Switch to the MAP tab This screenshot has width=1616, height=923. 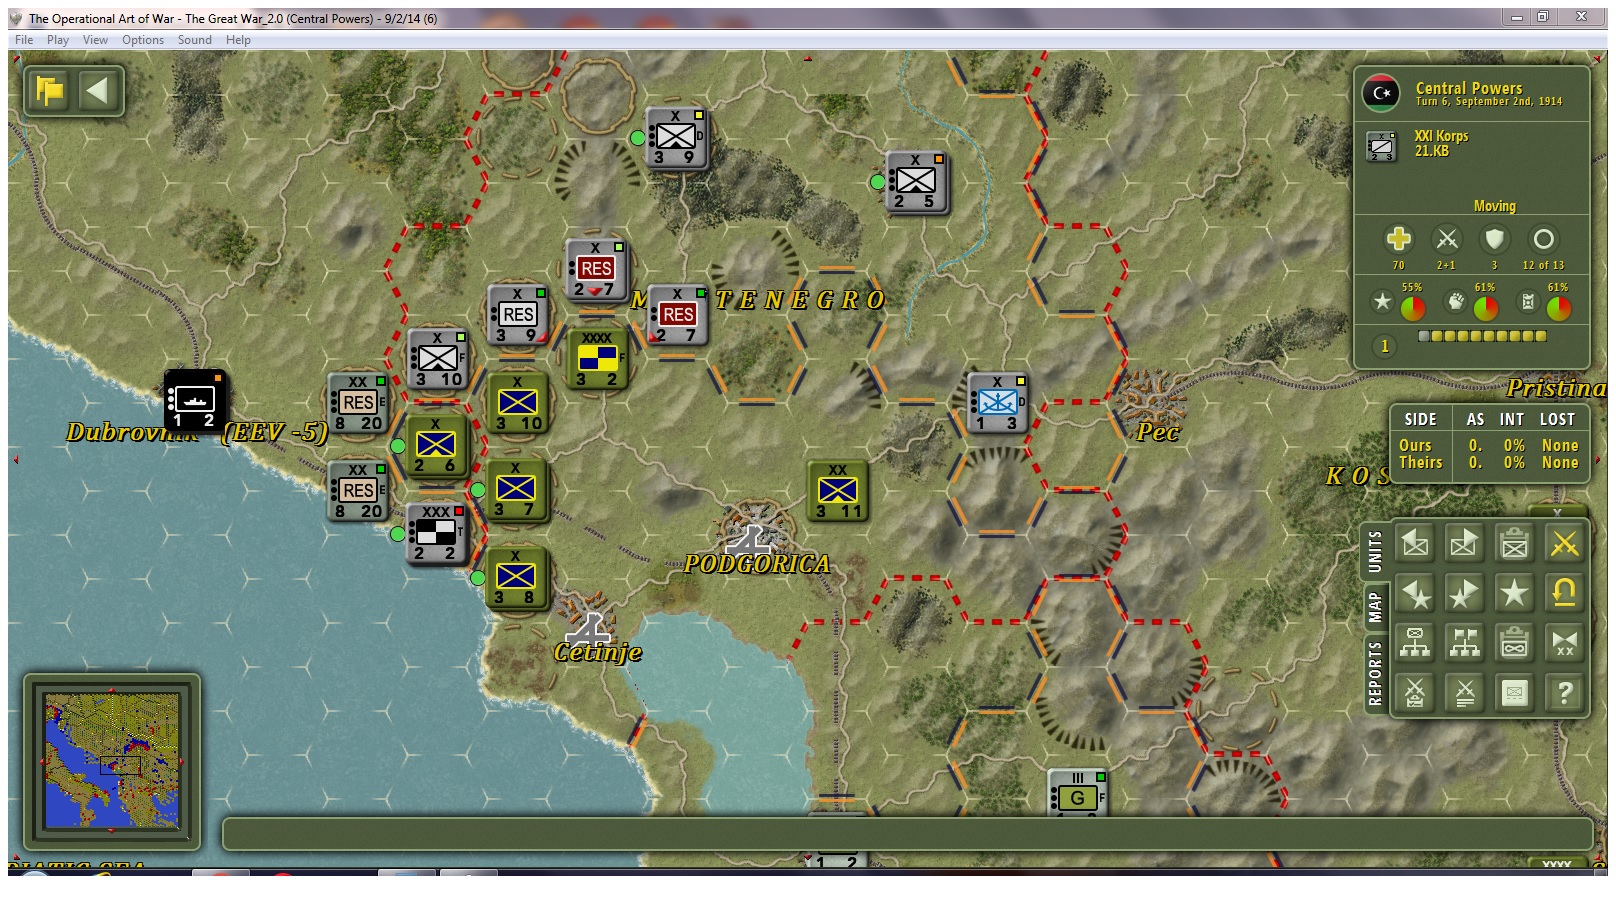1375,607
